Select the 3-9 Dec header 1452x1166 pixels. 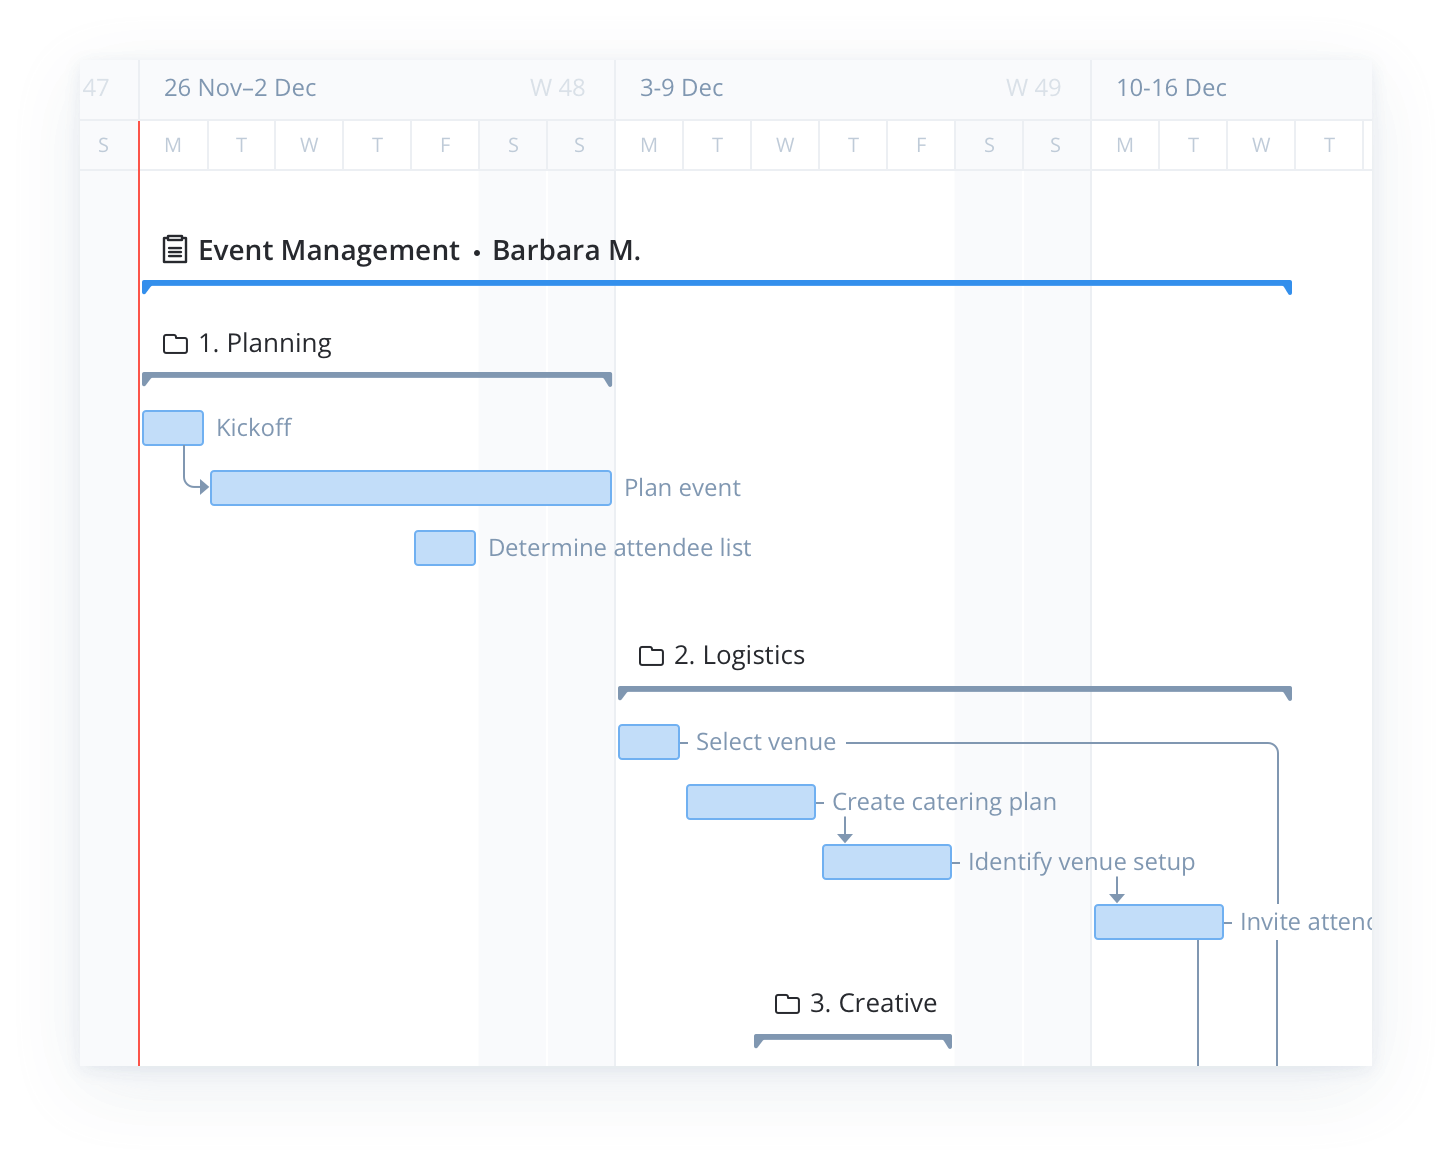[x=680, y=88]
